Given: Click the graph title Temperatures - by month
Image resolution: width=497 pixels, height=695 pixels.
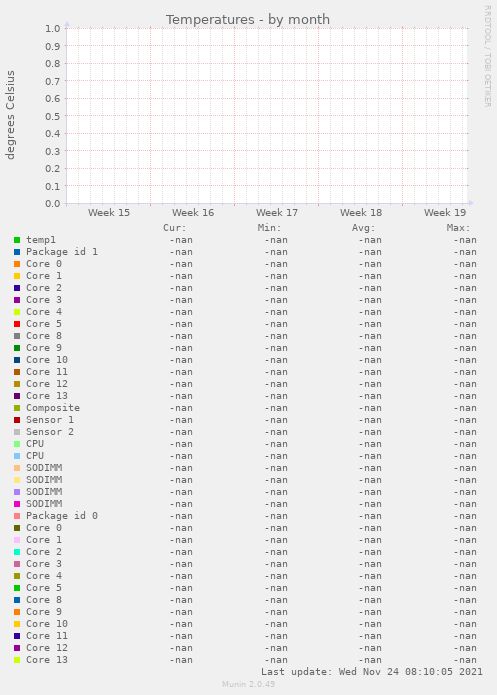Looking at the screenshot, I should 248,20.
